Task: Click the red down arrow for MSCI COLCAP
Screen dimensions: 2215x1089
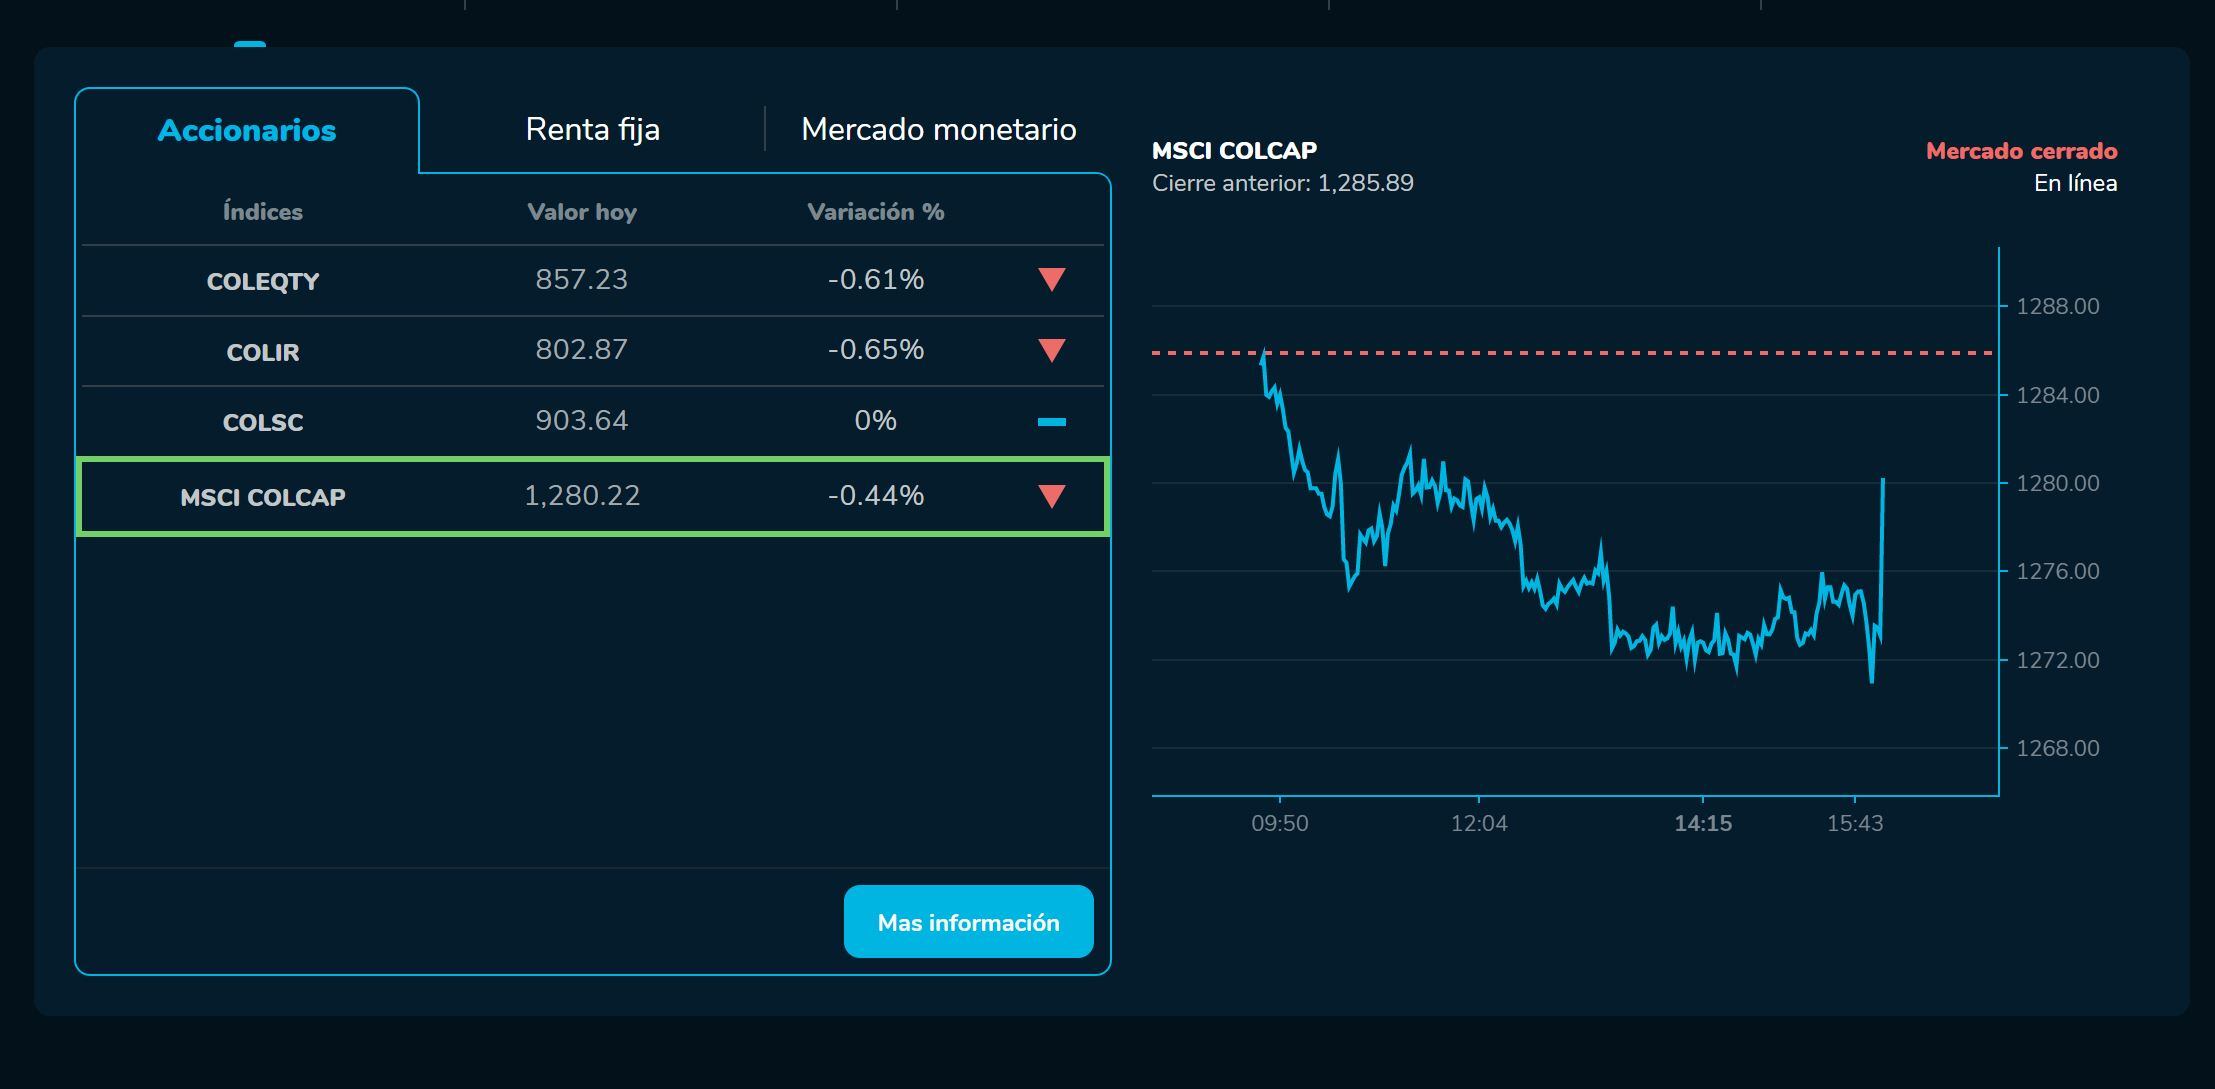Action: [1050, 495]
